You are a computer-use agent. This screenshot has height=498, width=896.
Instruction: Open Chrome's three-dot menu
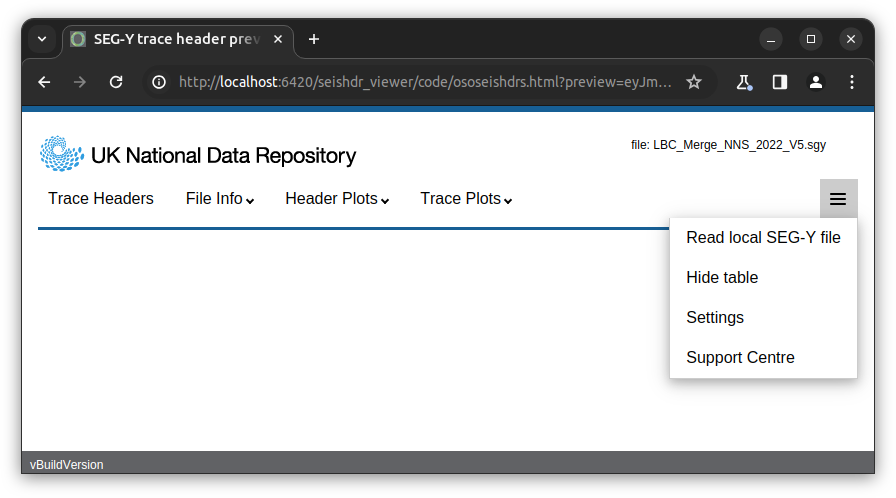pyautogui.click(x=851, y=82)
